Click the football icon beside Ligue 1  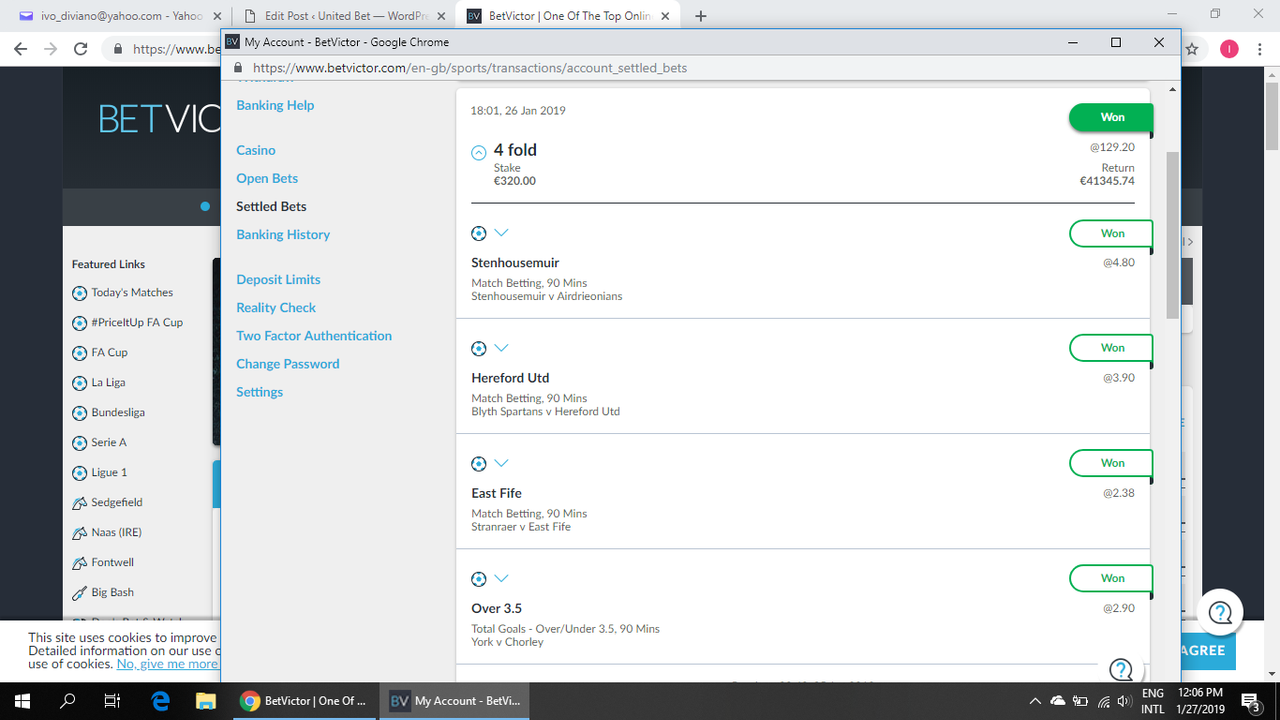click(x=80, y=473)
